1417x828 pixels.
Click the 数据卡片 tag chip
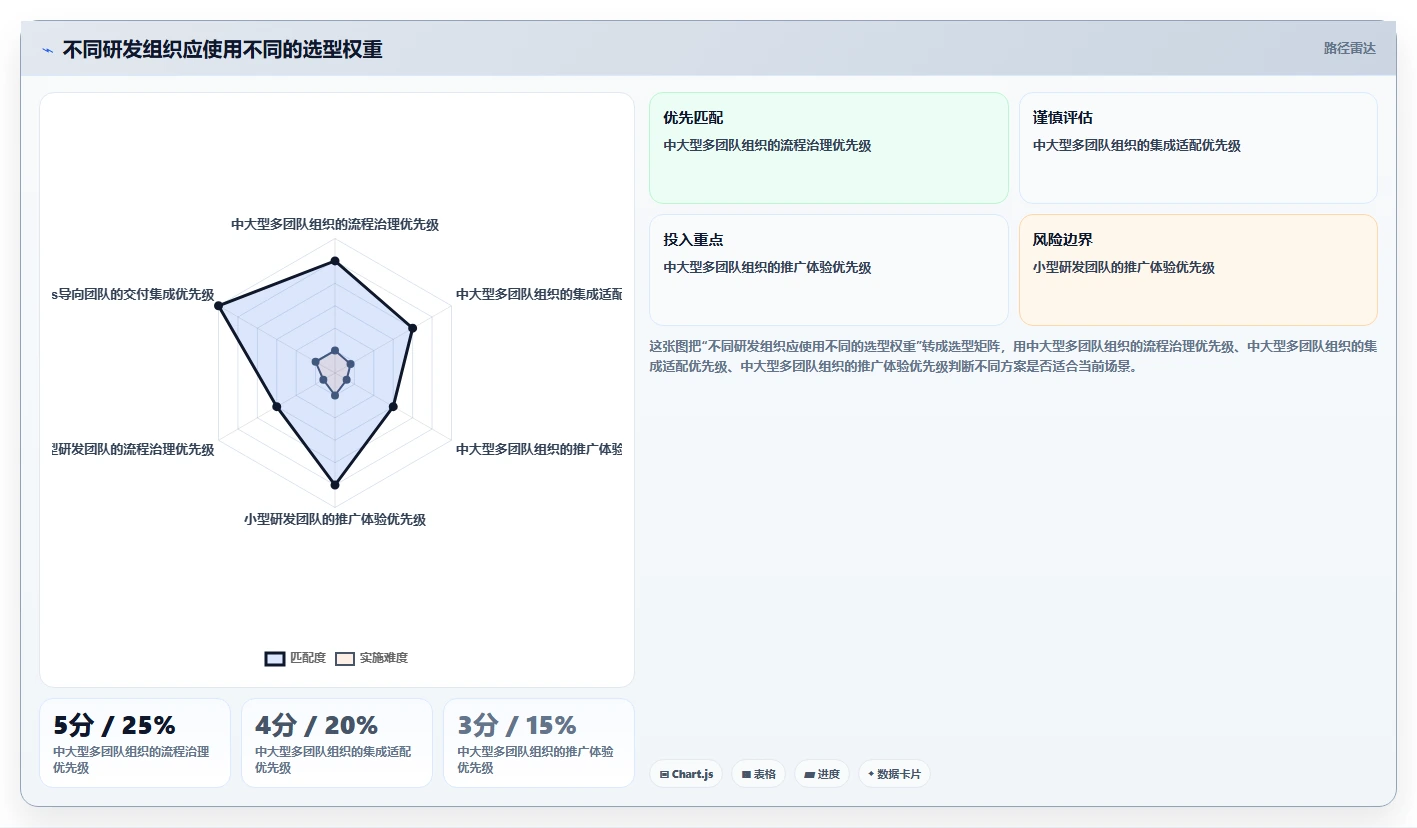click(x=894, y=774)
